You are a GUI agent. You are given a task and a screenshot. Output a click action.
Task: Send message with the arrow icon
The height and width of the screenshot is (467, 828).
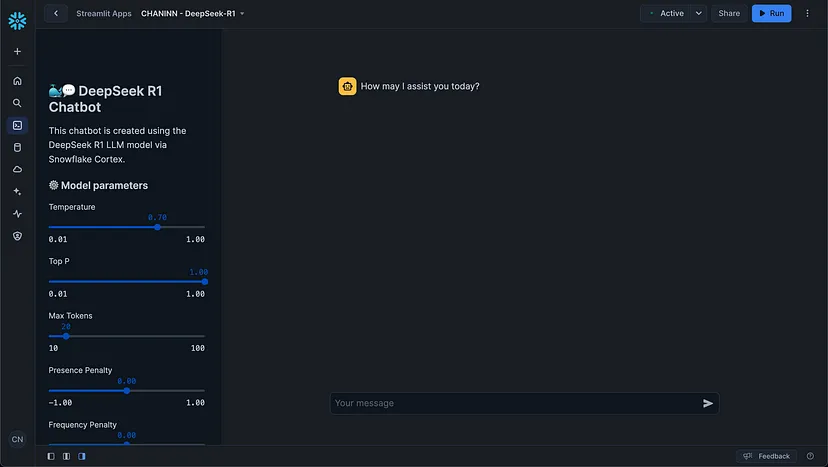[x=708, y=404]
